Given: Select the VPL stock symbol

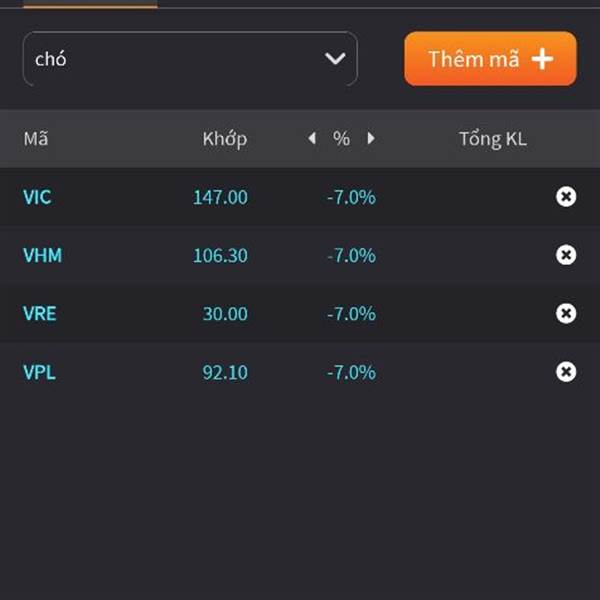Looking at the screenshot, I should (39, 372).
